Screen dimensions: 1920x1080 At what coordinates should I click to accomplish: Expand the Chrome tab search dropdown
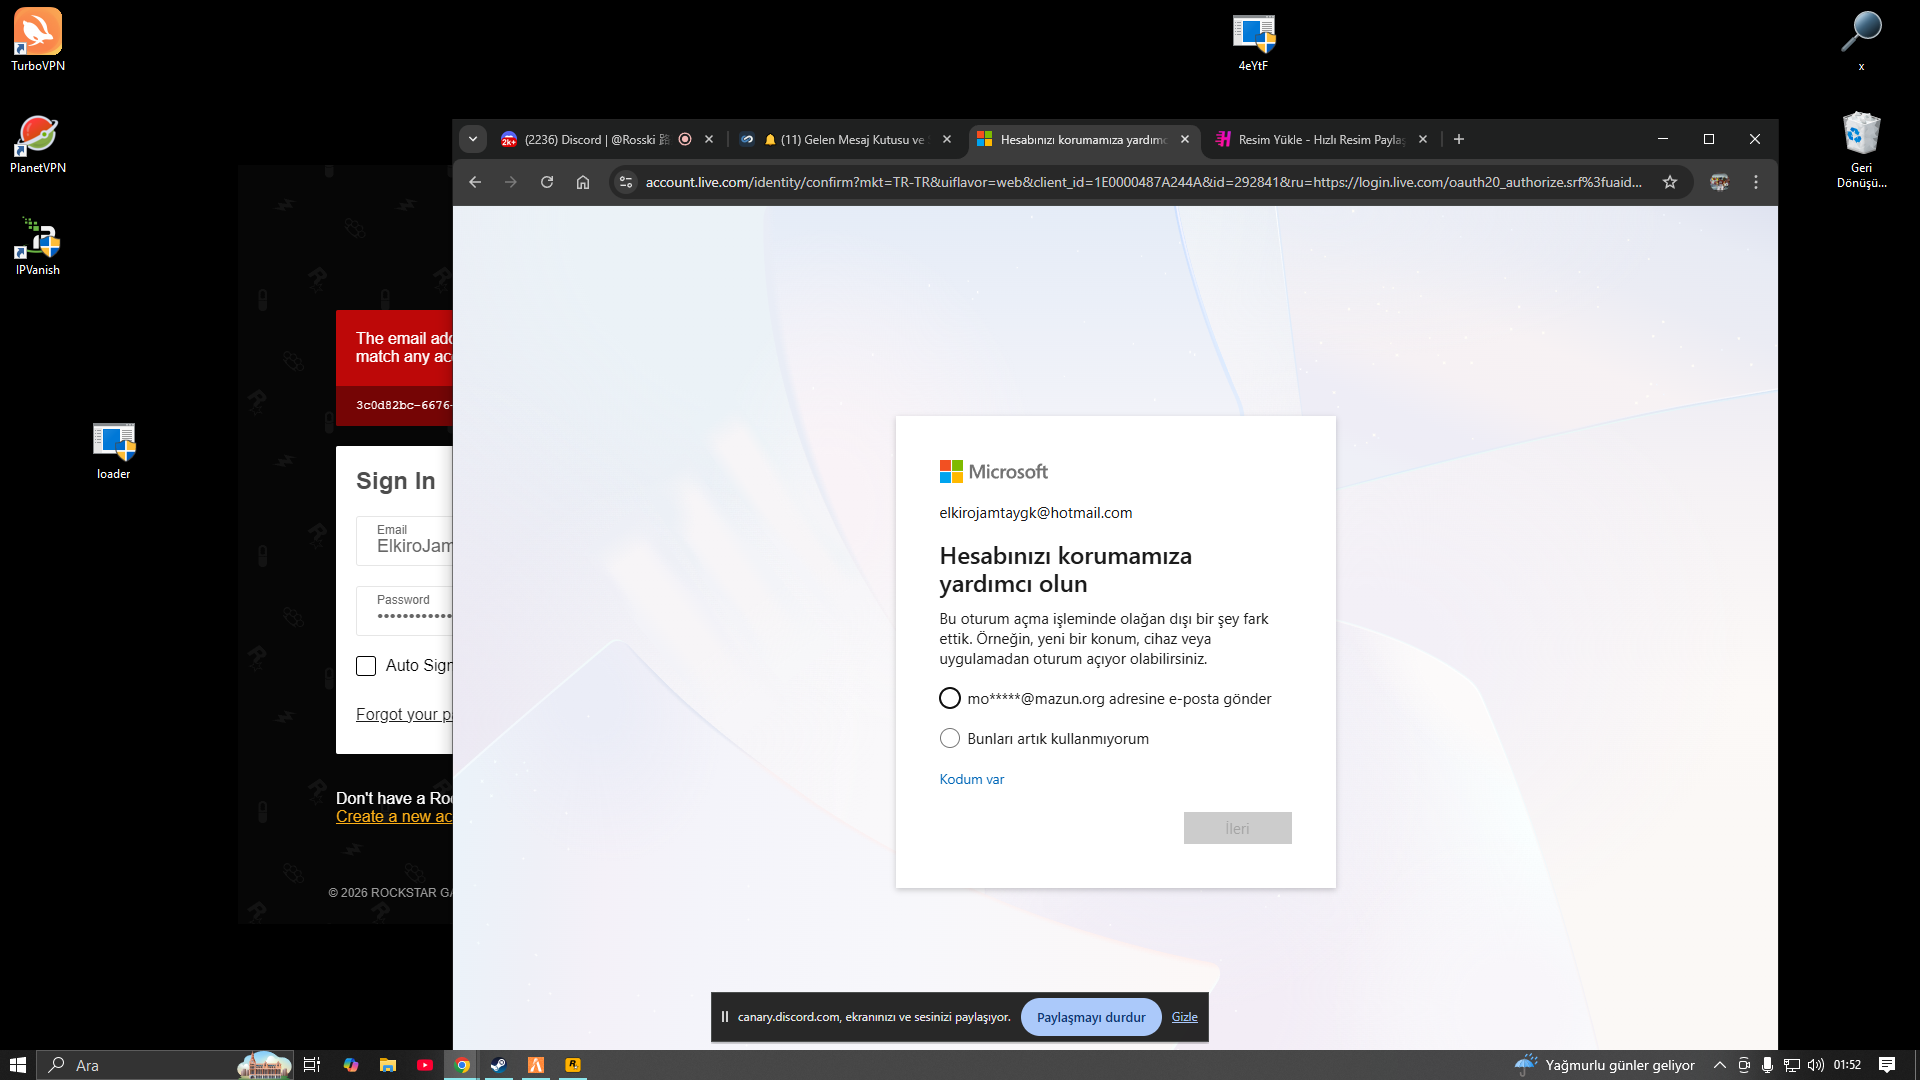point(473,139)
